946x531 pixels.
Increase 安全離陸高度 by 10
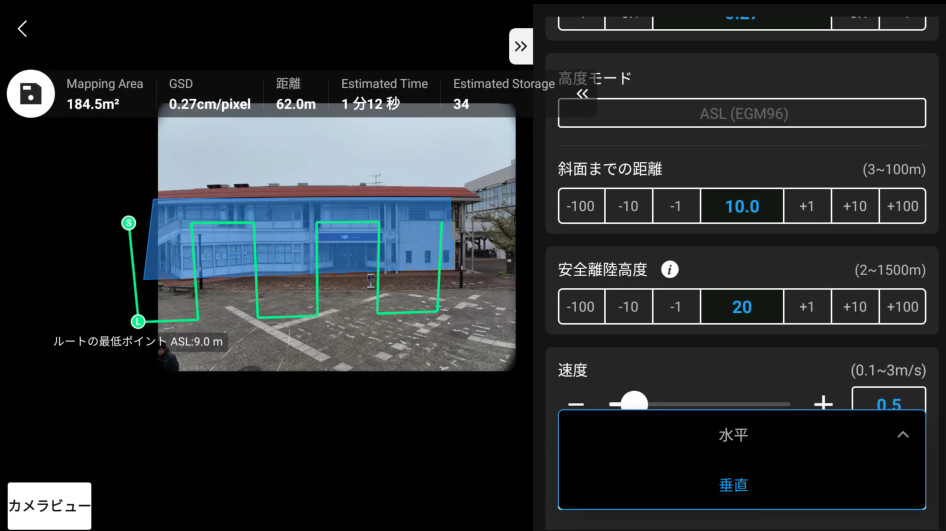[855, 307]
